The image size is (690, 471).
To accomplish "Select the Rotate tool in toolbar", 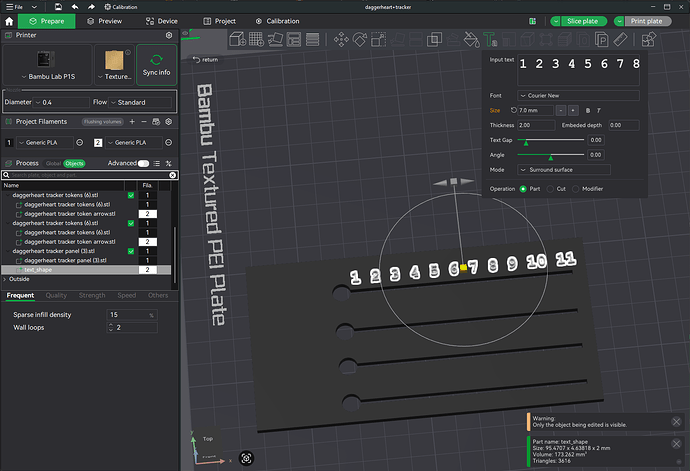I will click(x=360, y=40).
